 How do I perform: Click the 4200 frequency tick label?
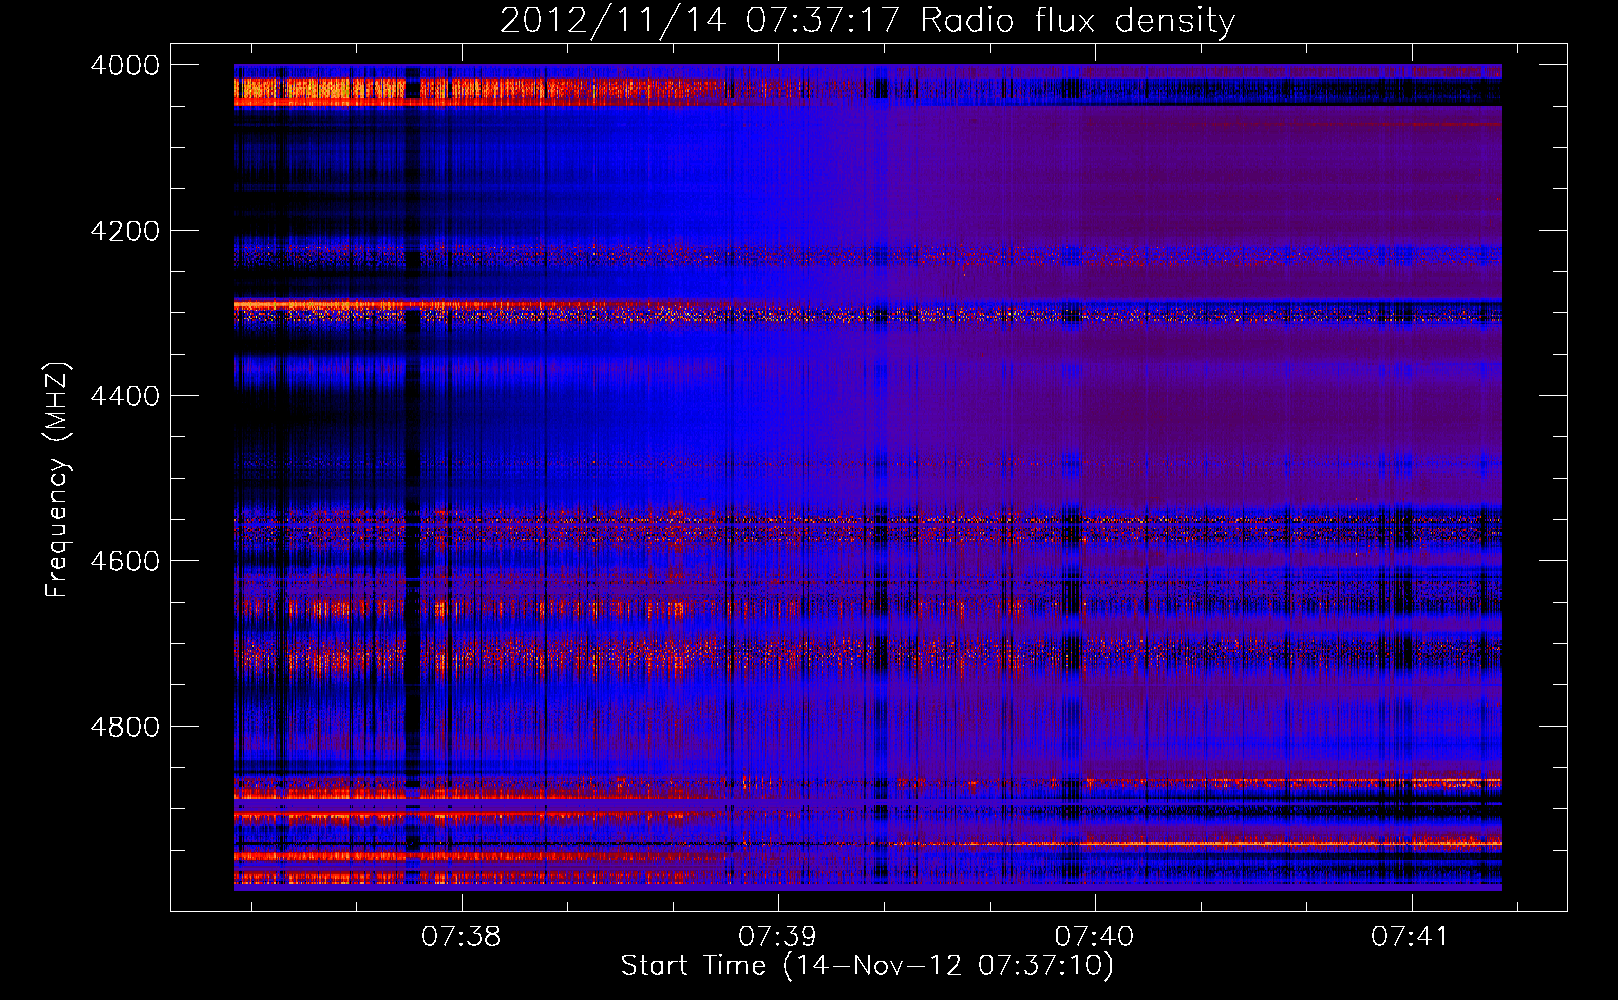[125, 231]
